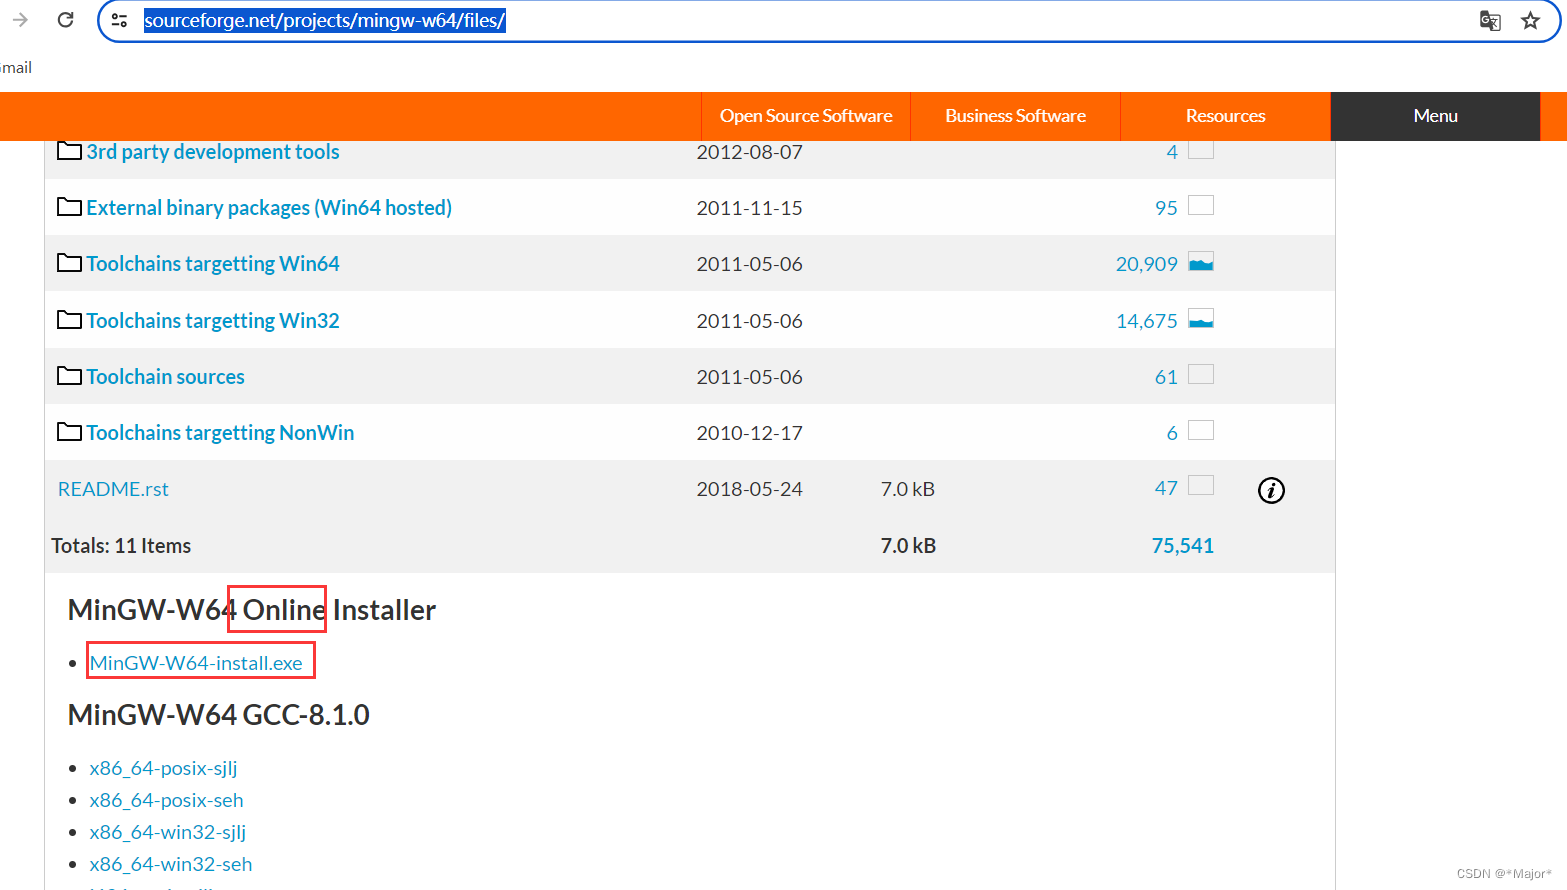Bookmark this page with the star icon
The width and height of the screenshot is (1567, 890).
(x=1530, y=20)
